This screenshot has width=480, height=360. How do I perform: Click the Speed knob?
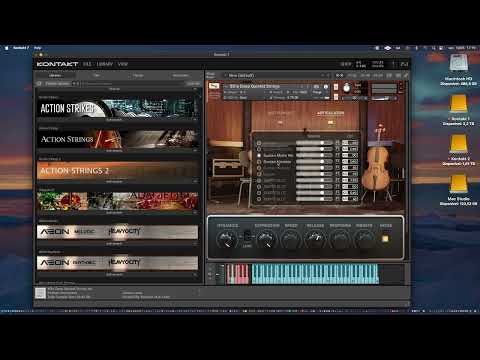[x=291, y=239]
